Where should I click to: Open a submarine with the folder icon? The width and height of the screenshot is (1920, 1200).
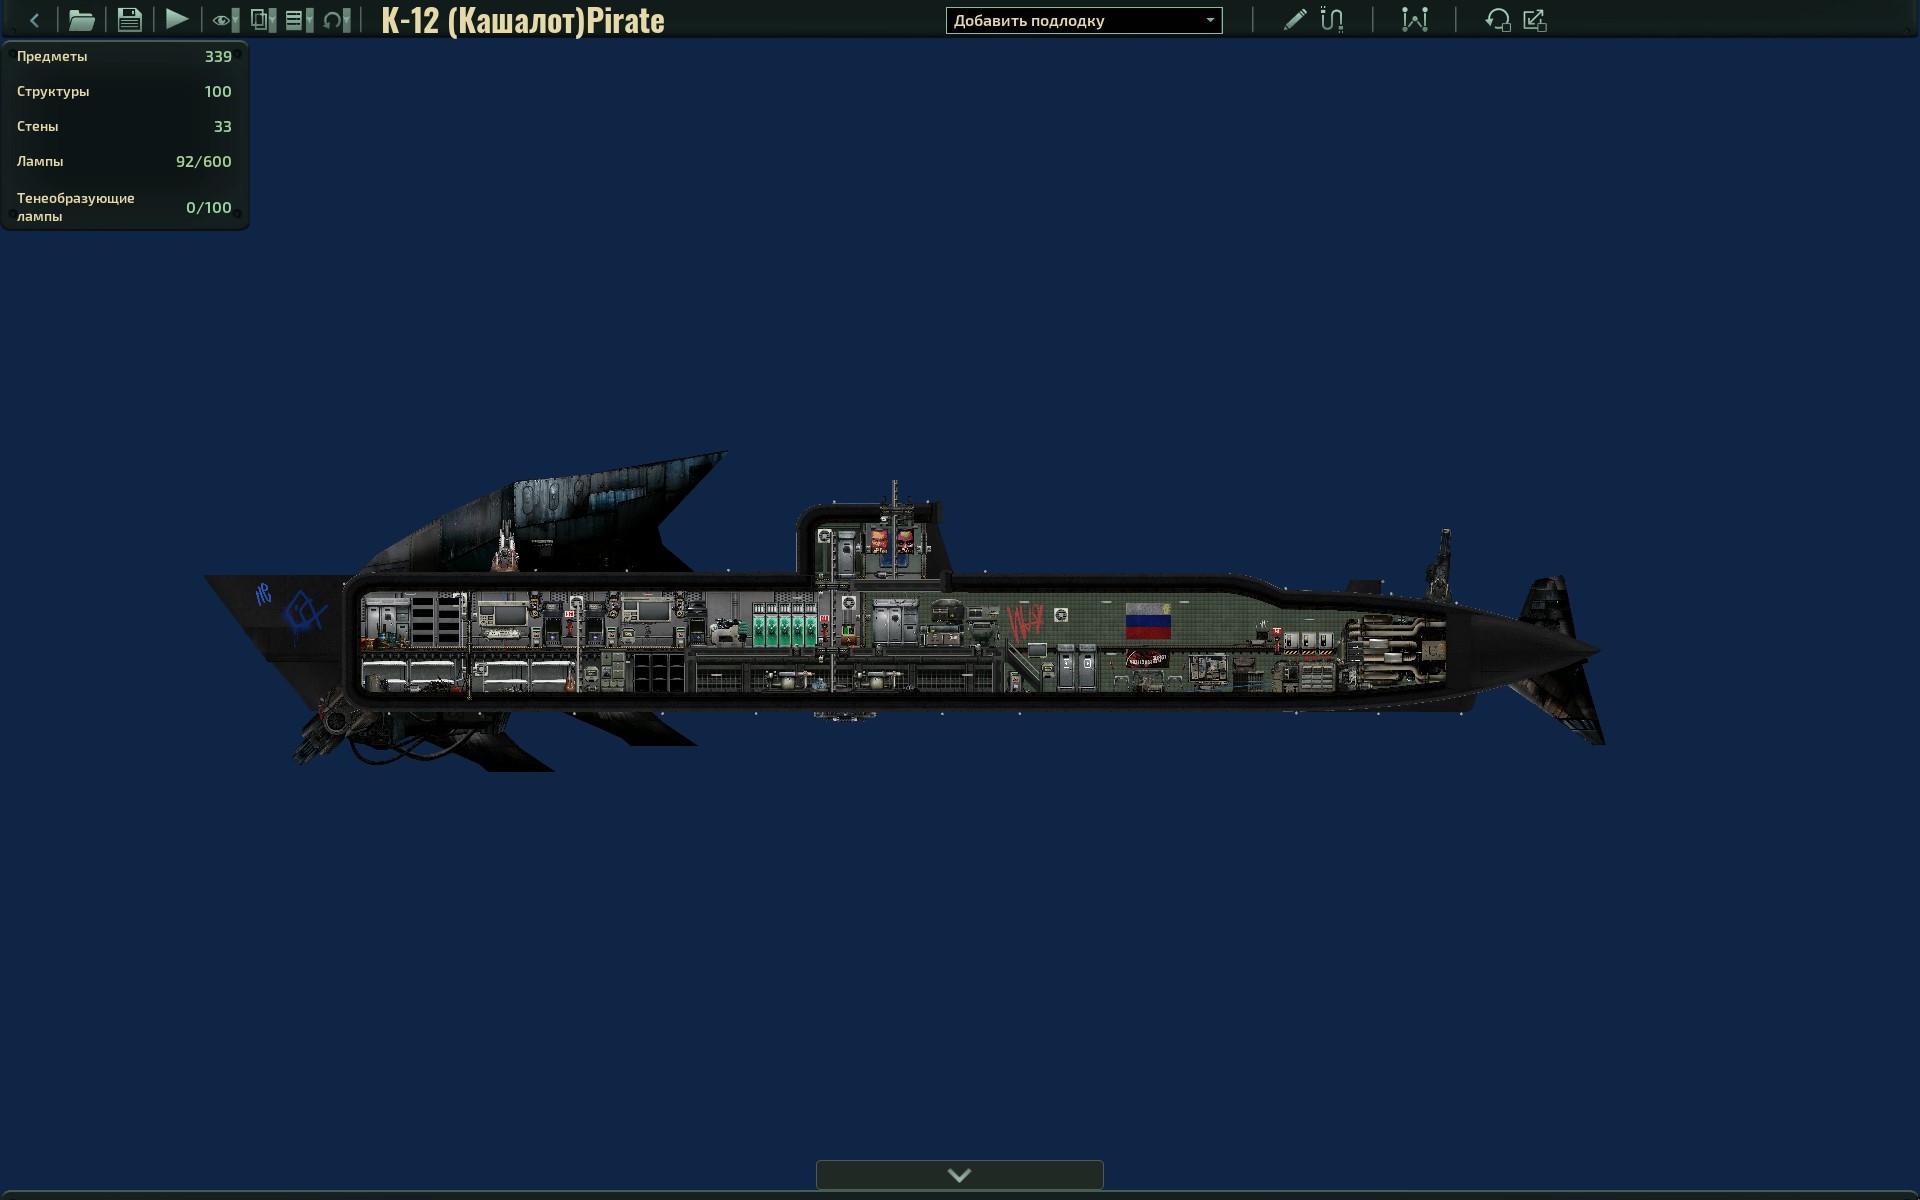click(82, 20)
